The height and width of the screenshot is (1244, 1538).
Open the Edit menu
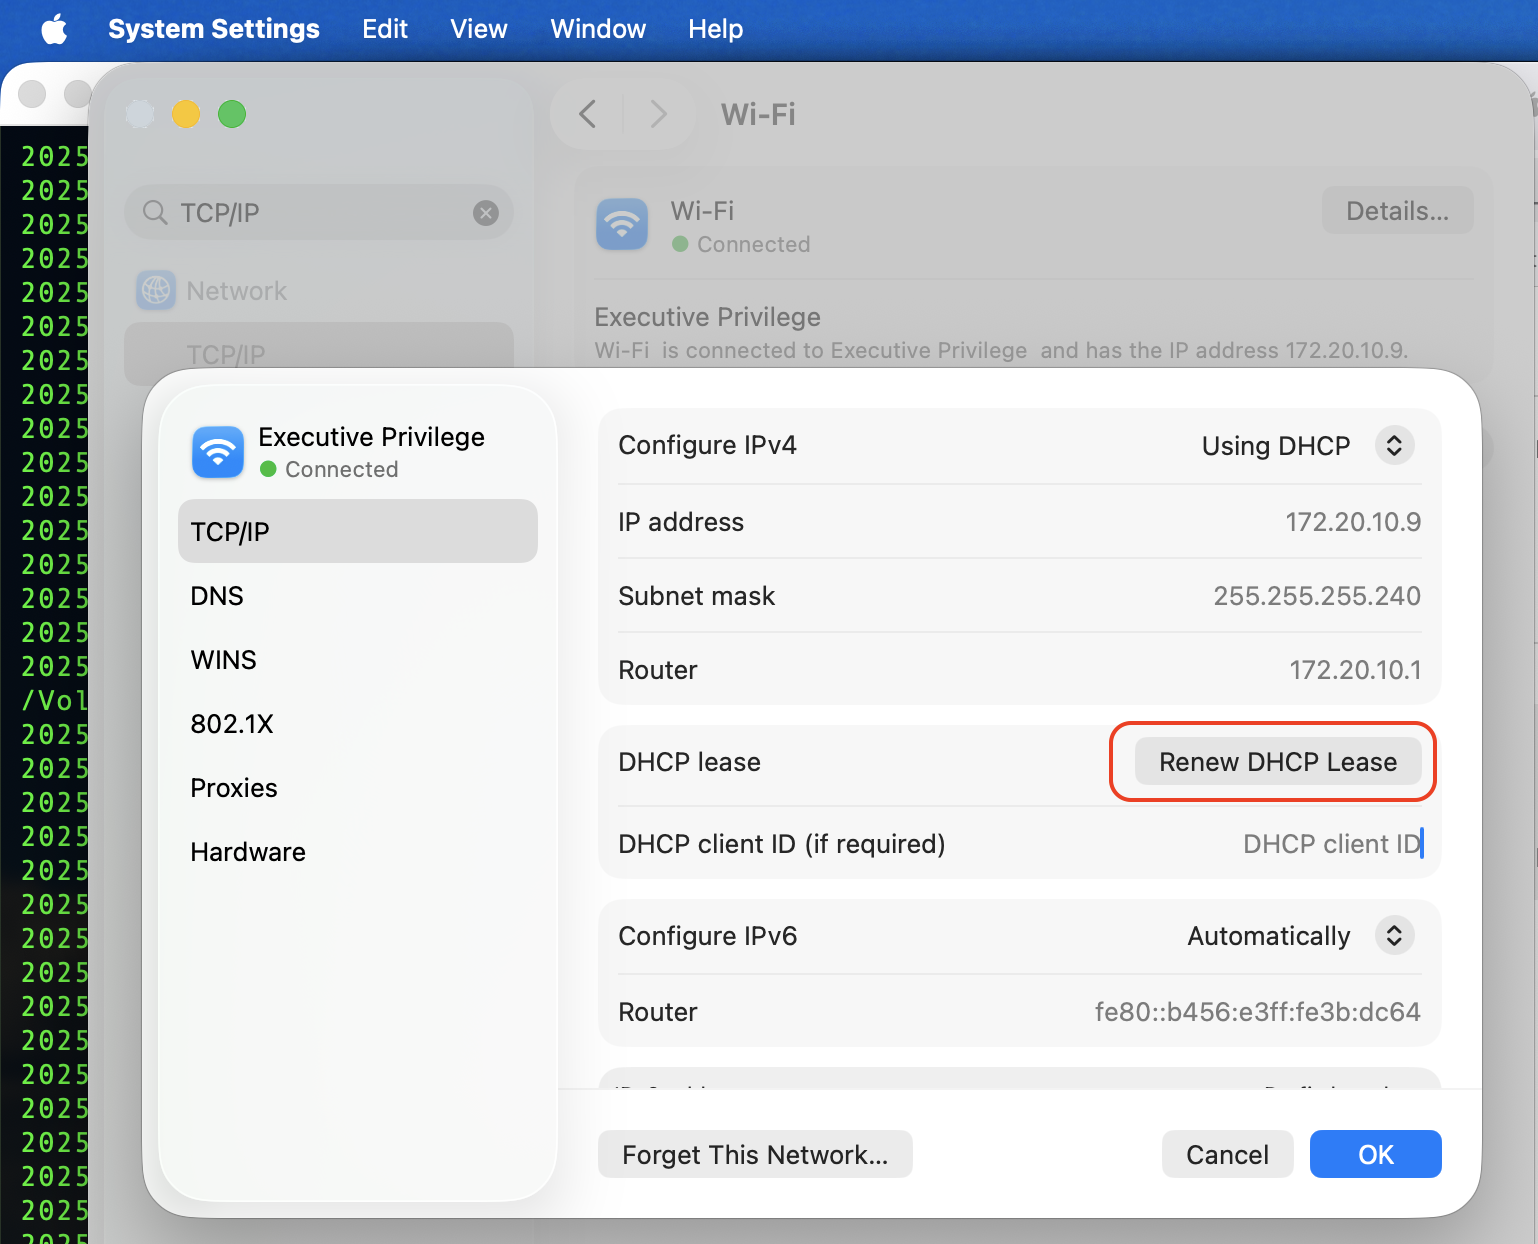pos(385,29)
